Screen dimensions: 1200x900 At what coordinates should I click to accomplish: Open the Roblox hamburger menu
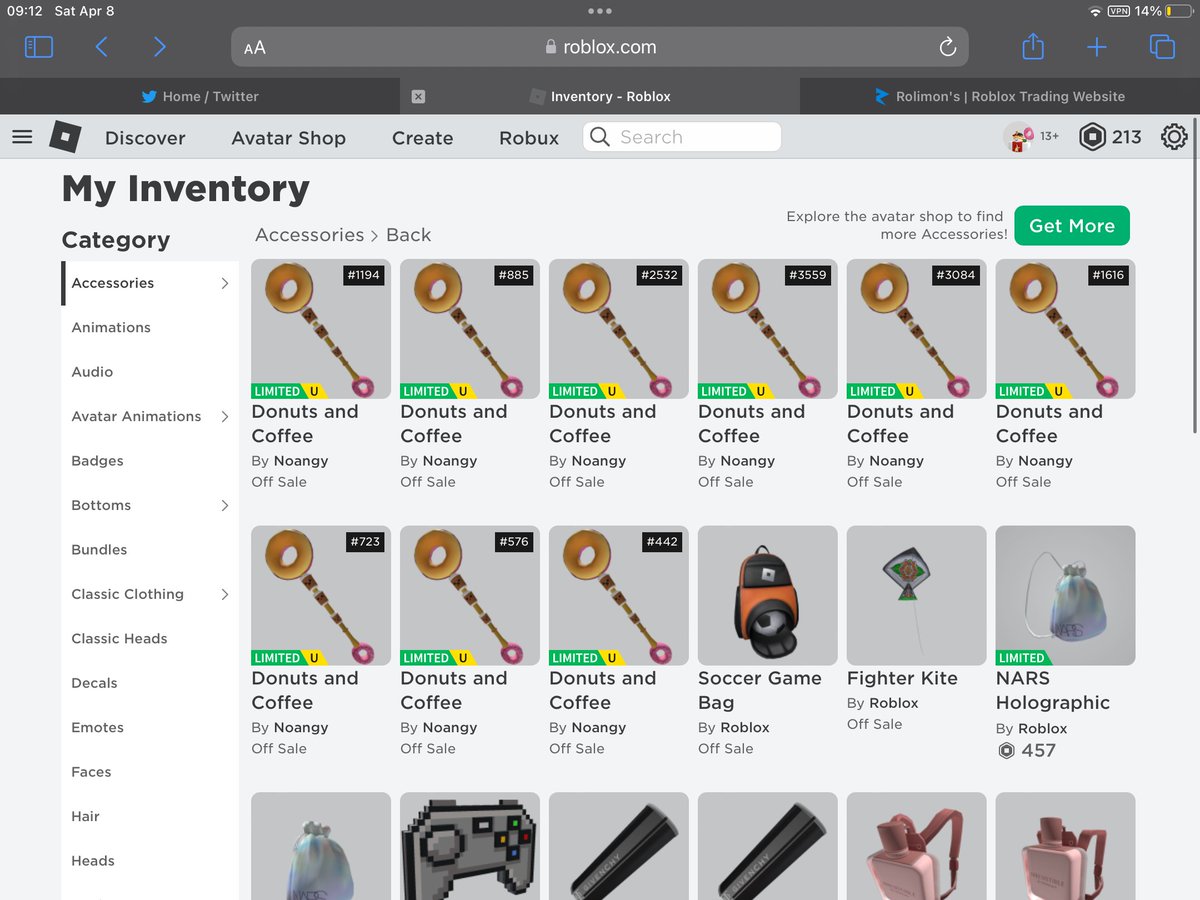click(22, 137)
